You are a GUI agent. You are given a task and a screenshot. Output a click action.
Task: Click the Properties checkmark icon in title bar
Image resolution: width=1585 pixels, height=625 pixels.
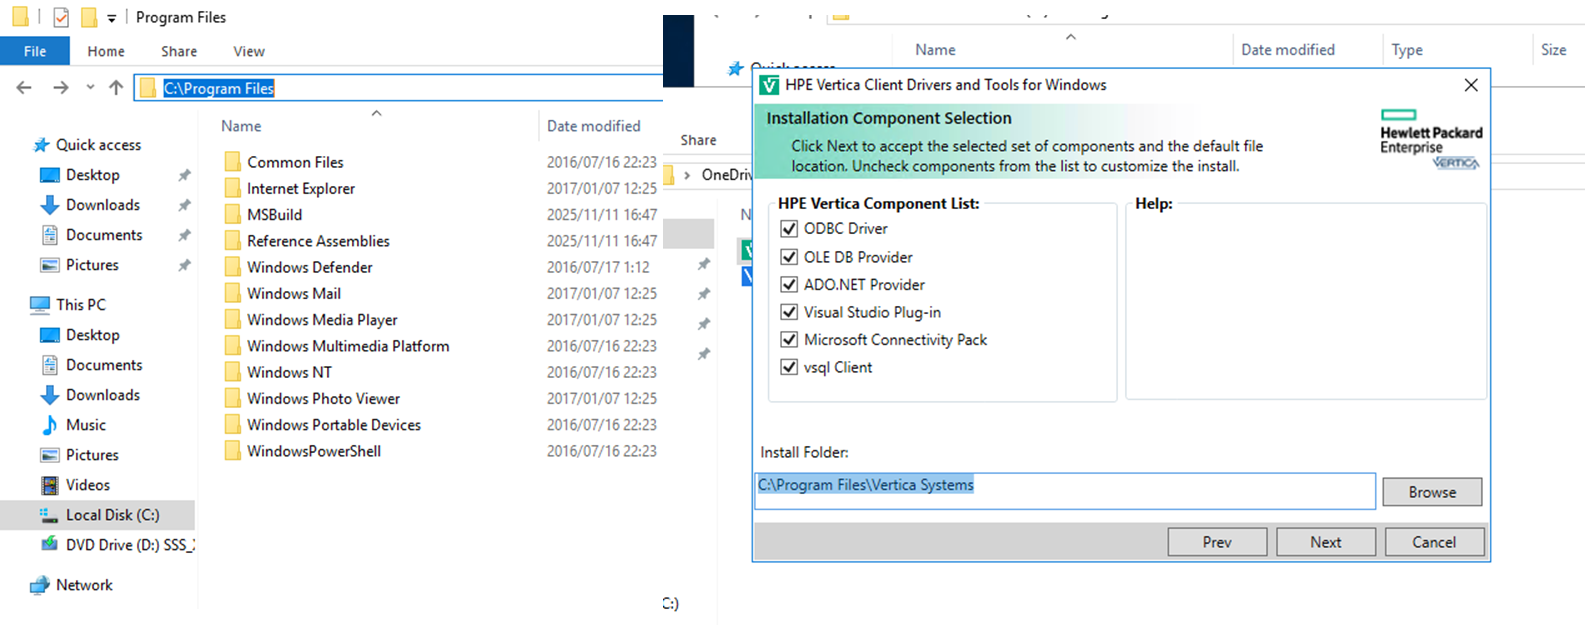(x=61, y=17)
